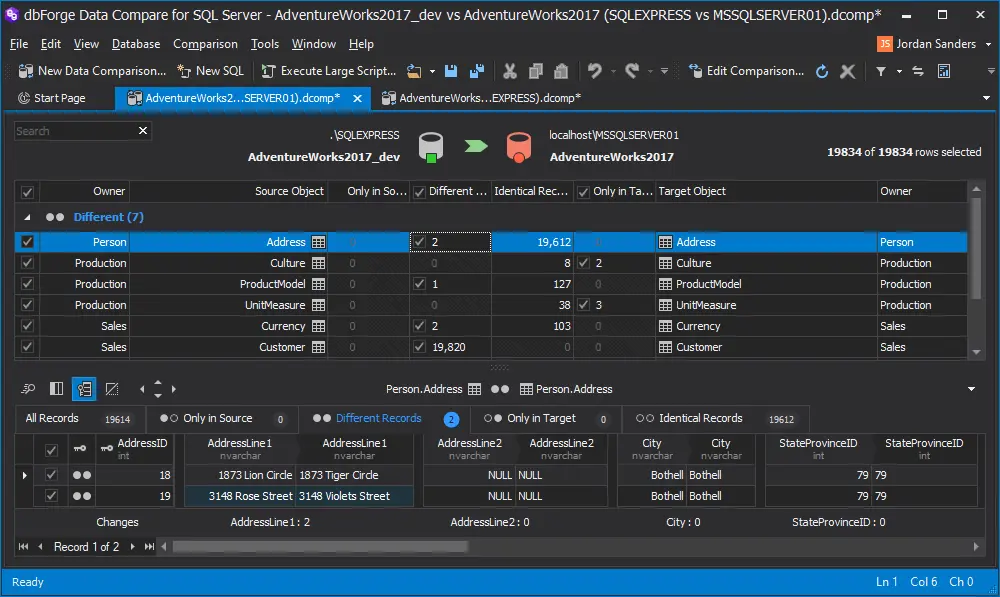Open dropdown arrow beside Person.Address on right

point(971,389)
